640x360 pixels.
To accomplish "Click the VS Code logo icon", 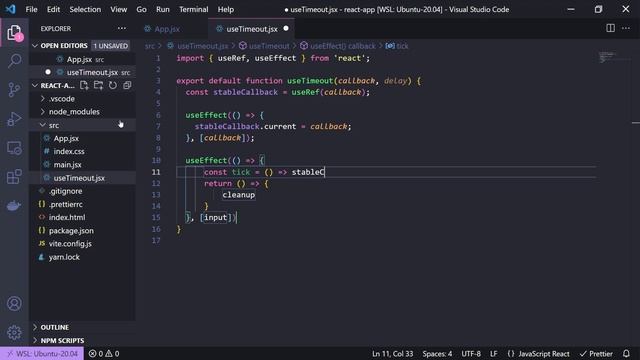I will tap(11, 9).
